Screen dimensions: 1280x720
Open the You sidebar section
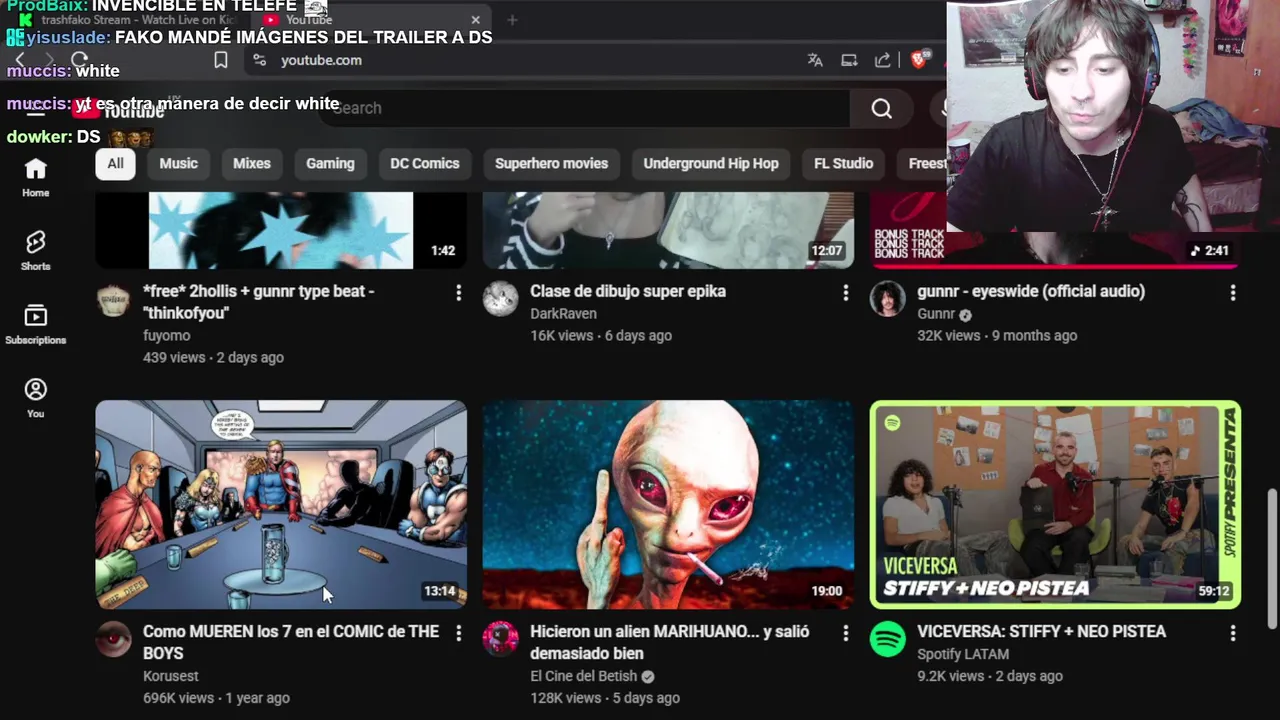pyautogui.click(x=35, y=398)
